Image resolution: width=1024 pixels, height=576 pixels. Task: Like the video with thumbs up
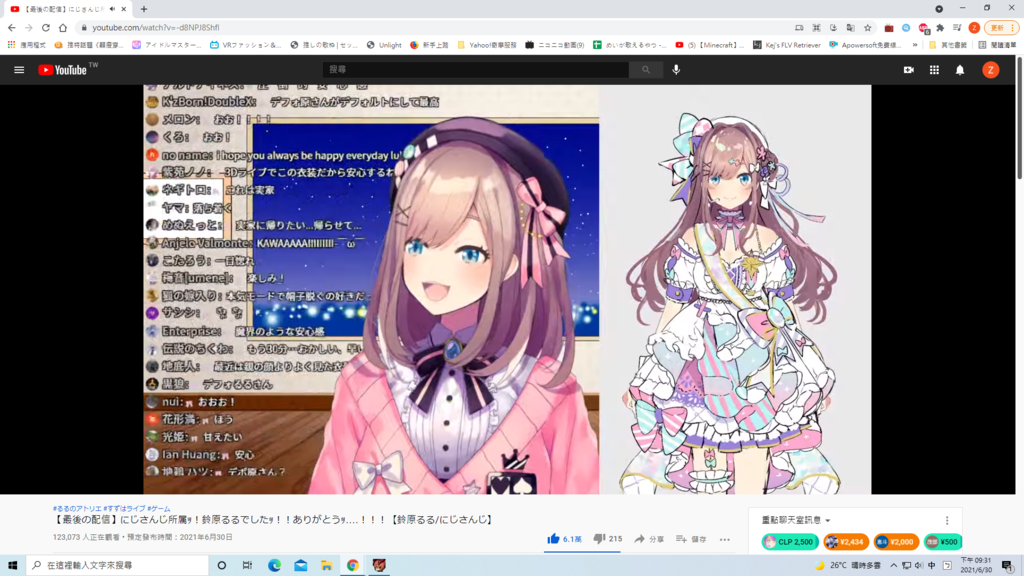[564, 539]
